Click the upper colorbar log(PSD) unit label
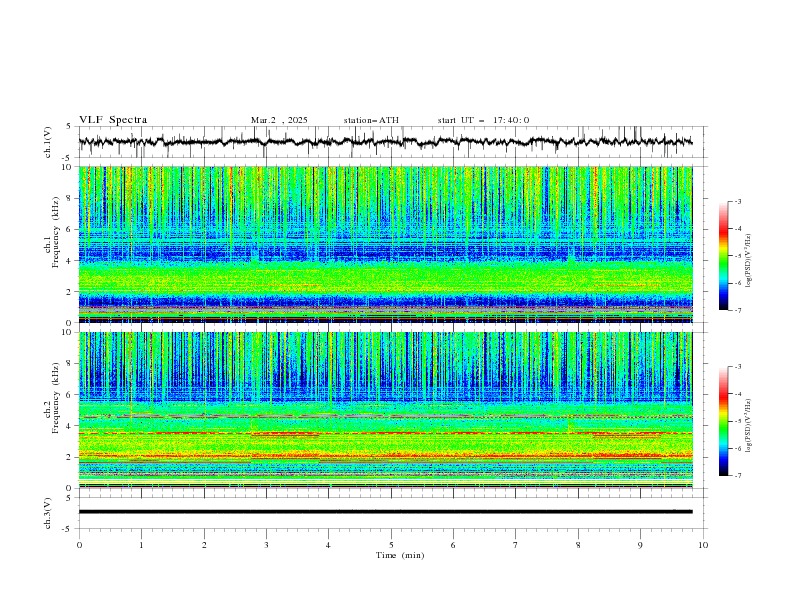Image resolution: width=792 pixels, height=612 pixels. [x=749, y=261]
